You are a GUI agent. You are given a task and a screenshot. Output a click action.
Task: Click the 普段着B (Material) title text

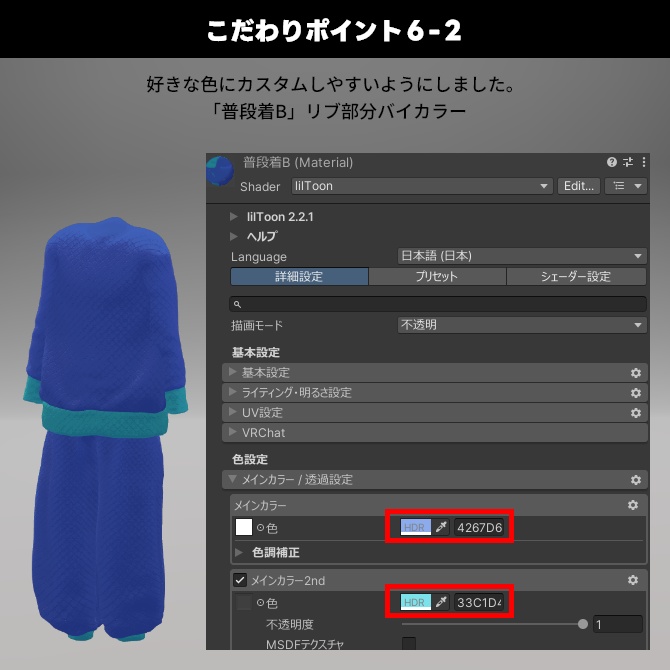tap(298, 162)
